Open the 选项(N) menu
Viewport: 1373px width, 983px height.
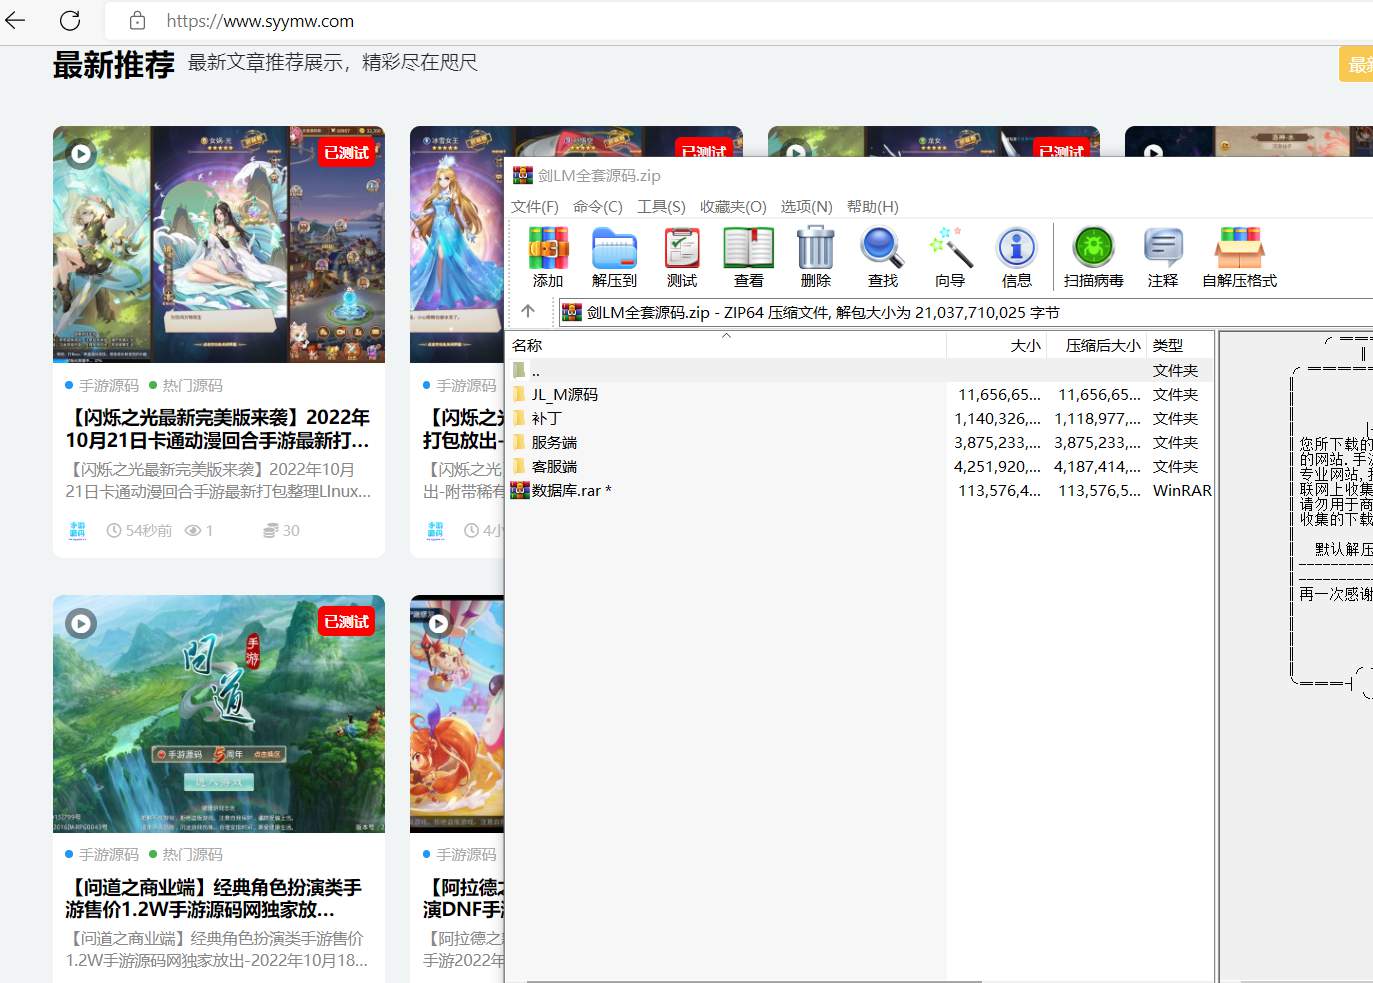coord(806,207)
